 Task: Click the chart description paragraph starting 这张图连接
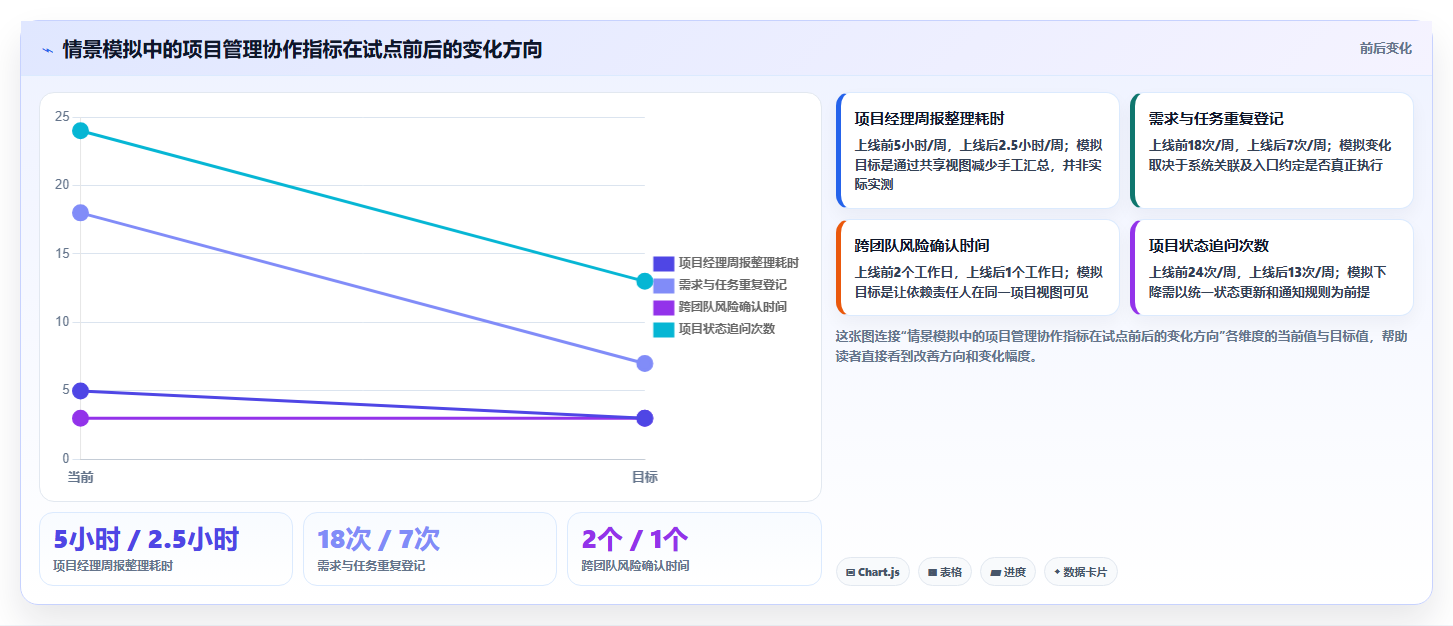[1121, 346]
